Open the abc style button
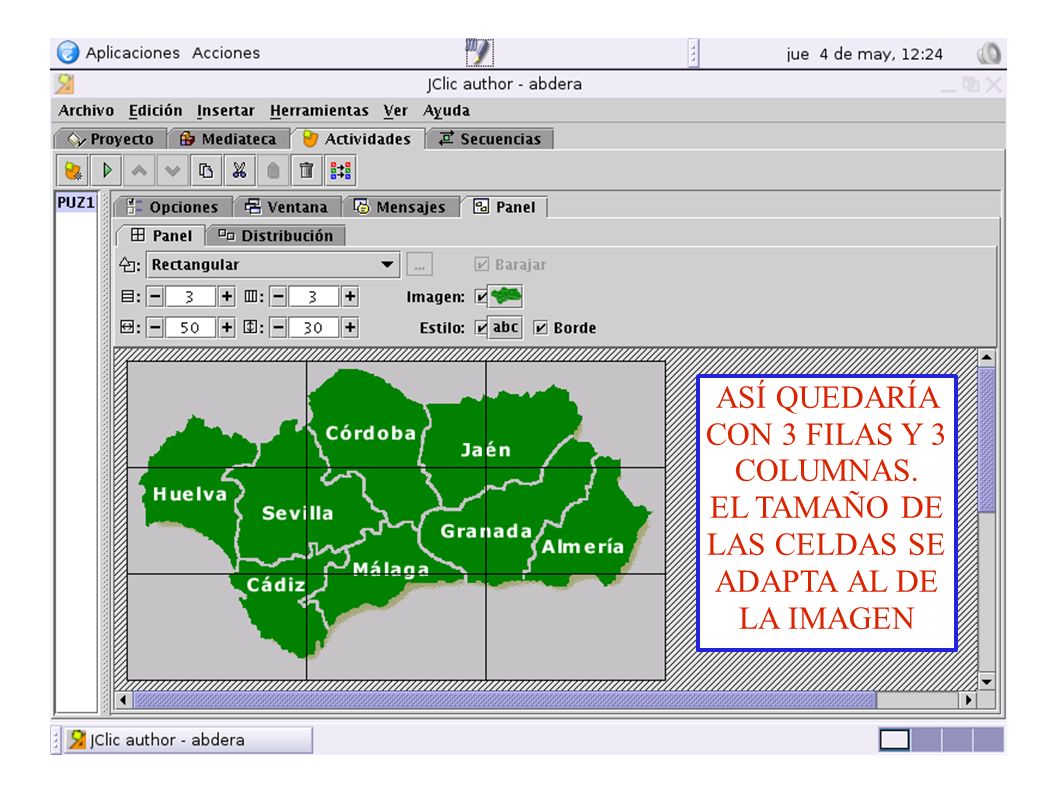 click(505, 327)
